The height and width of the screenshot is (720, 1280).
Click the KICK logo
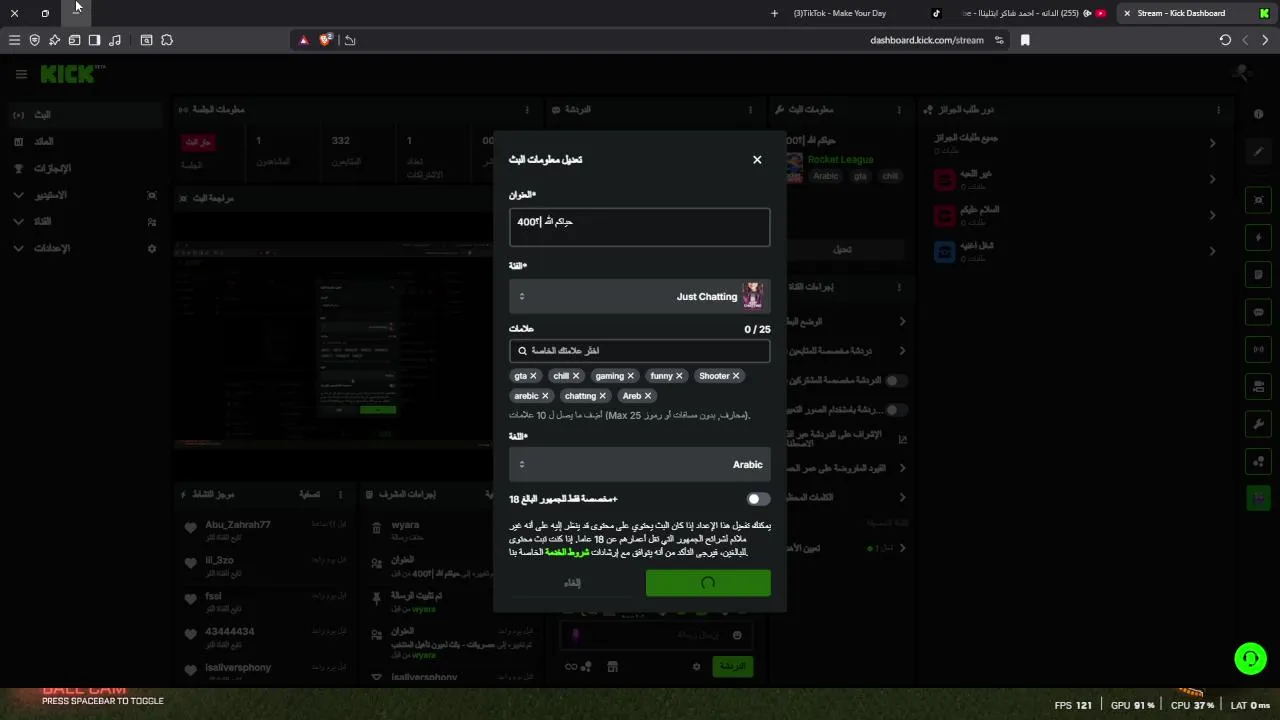point(68,74)
